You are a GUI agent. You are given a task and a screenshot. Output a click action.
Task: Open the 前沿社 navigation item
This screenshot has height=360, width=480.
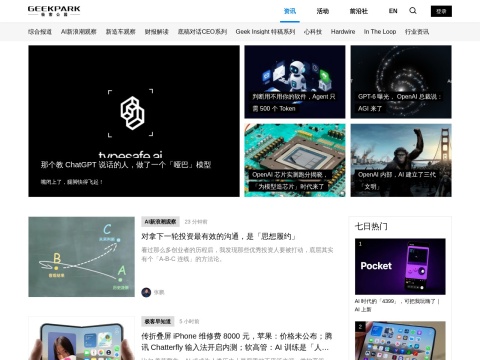pos(359,11)
